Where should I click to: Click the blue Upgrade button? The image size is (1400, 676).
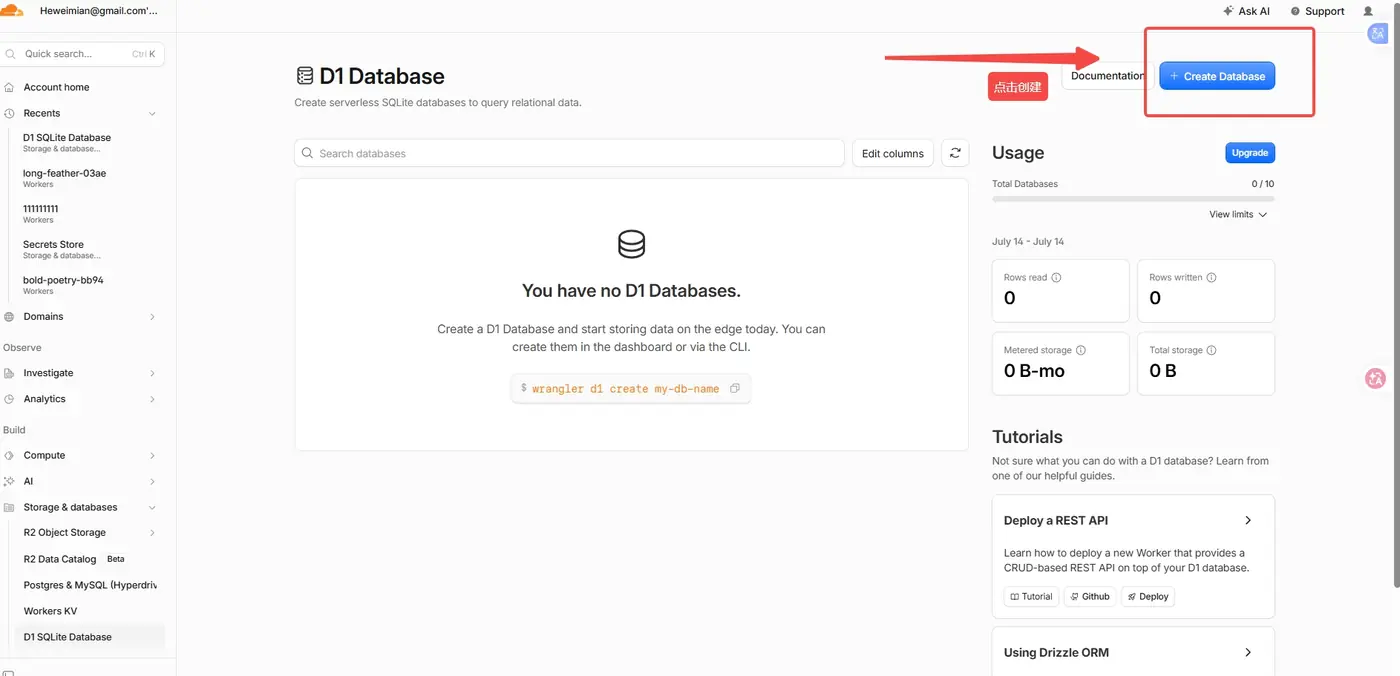[1250, 153]
